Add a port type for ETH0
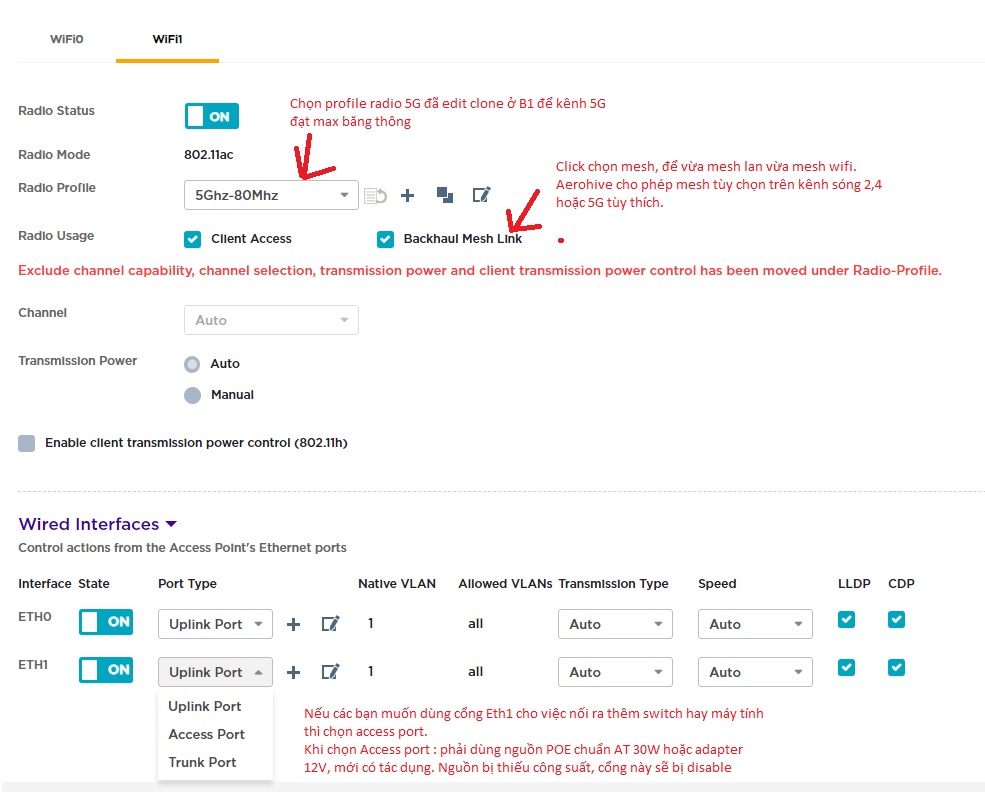The width and height of the screenshot is (985, 792). (x=293, y=624)
